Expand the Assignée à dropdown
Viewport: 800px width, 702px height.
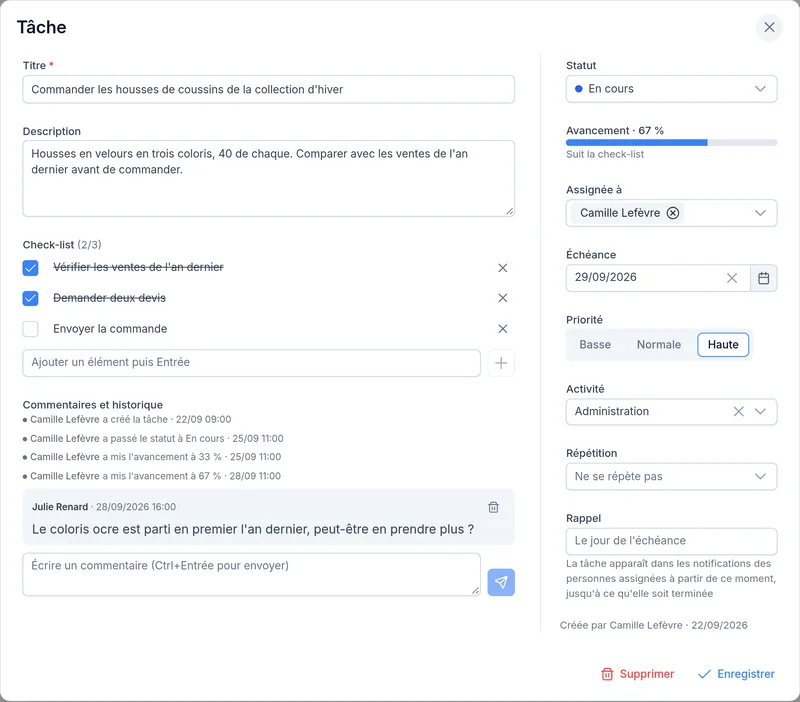point(760,213)
